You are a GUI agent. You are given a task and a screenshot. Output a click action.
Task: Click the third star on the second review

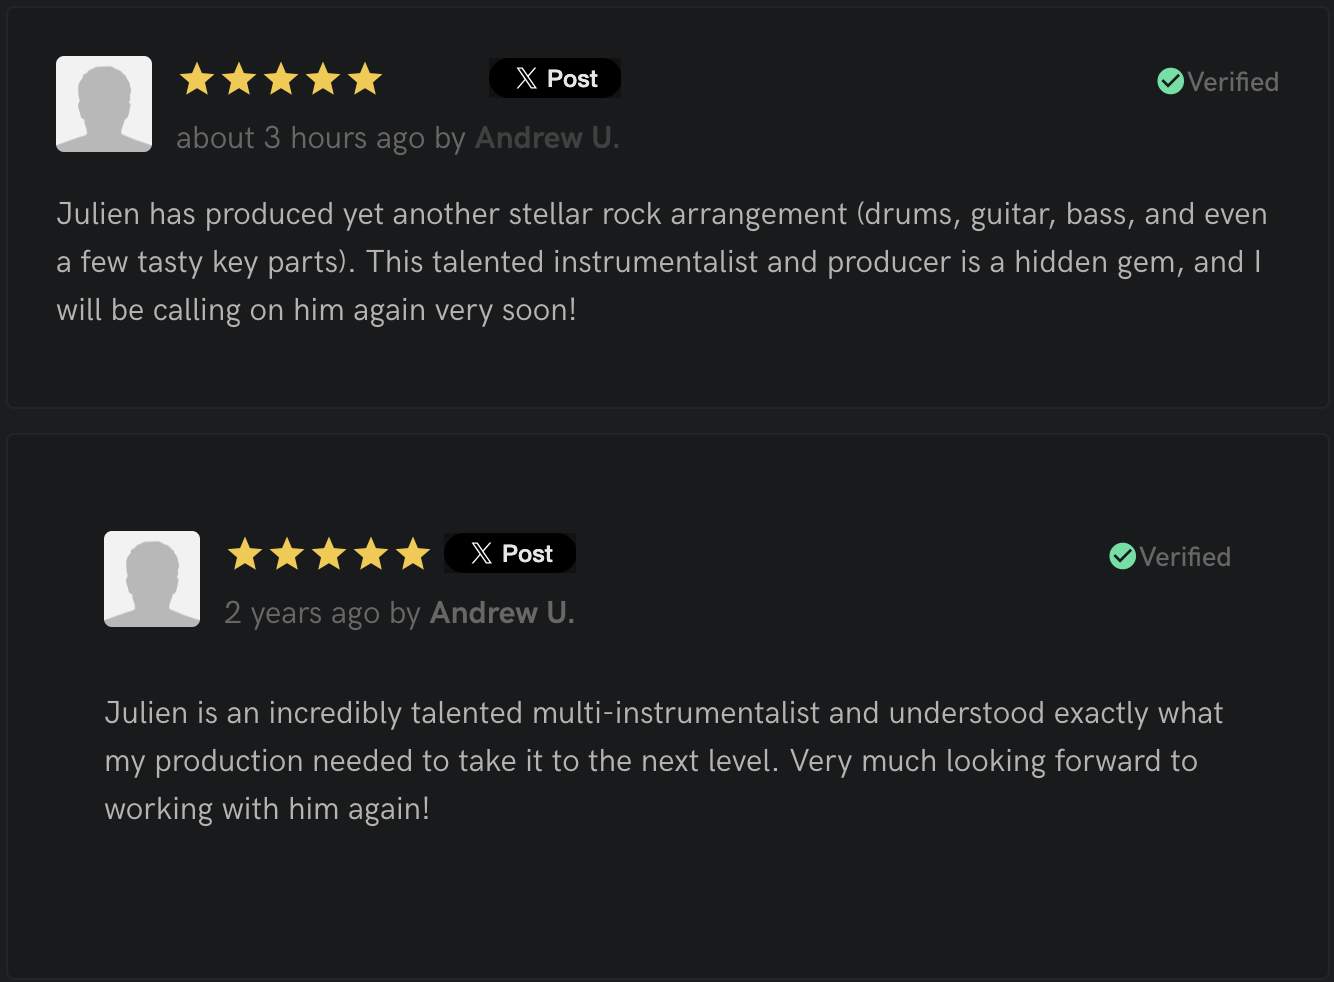(x=329, y=553)
